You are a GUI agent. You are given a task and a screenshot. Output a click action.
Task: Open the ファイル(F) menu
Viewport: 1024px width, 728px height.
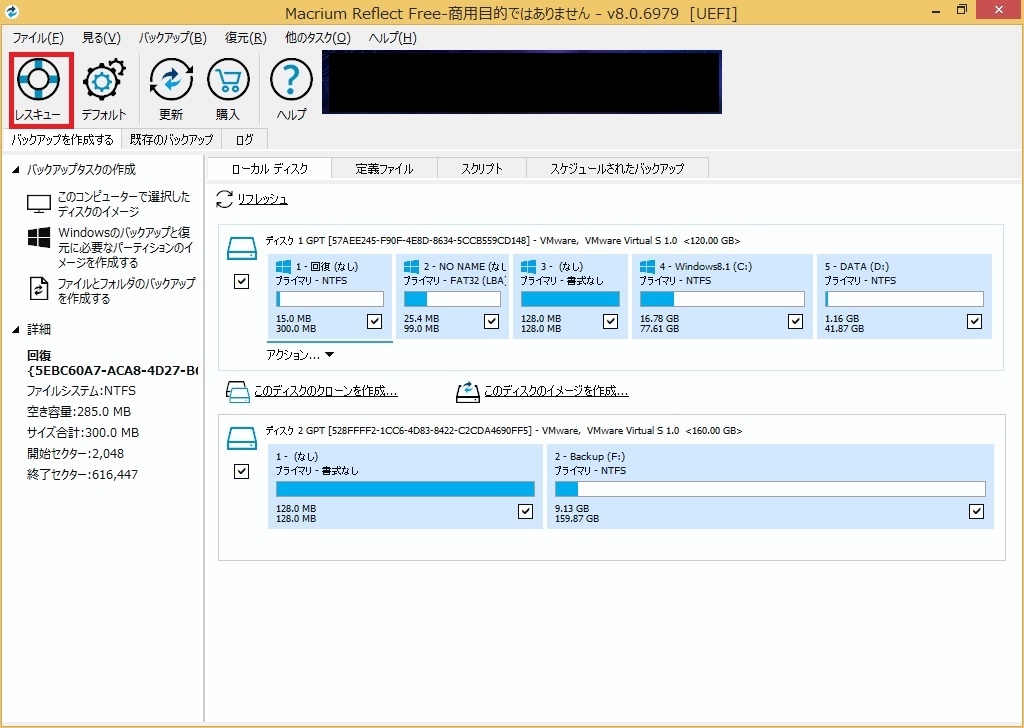click(x=38, y=38)
